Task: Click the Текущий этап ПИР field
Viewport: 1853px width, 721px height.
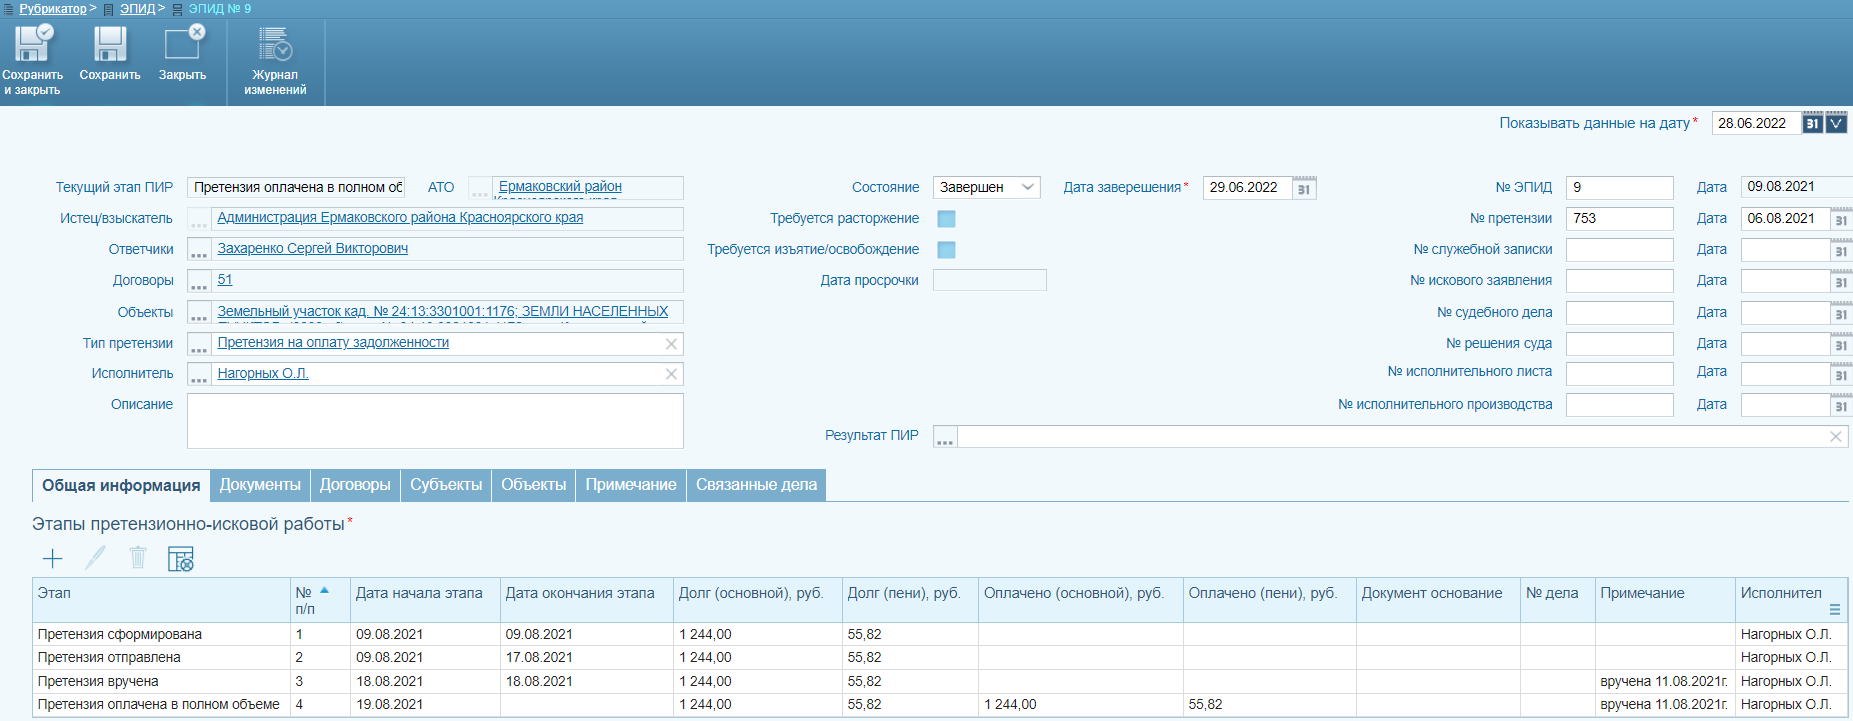Action: [x=296, y=188]
